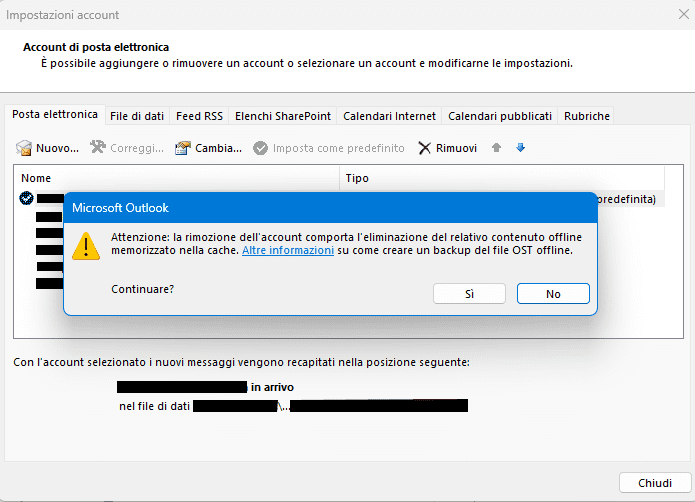
Task: Move account down with the blue arrow
Action: (x=520, y=148)
